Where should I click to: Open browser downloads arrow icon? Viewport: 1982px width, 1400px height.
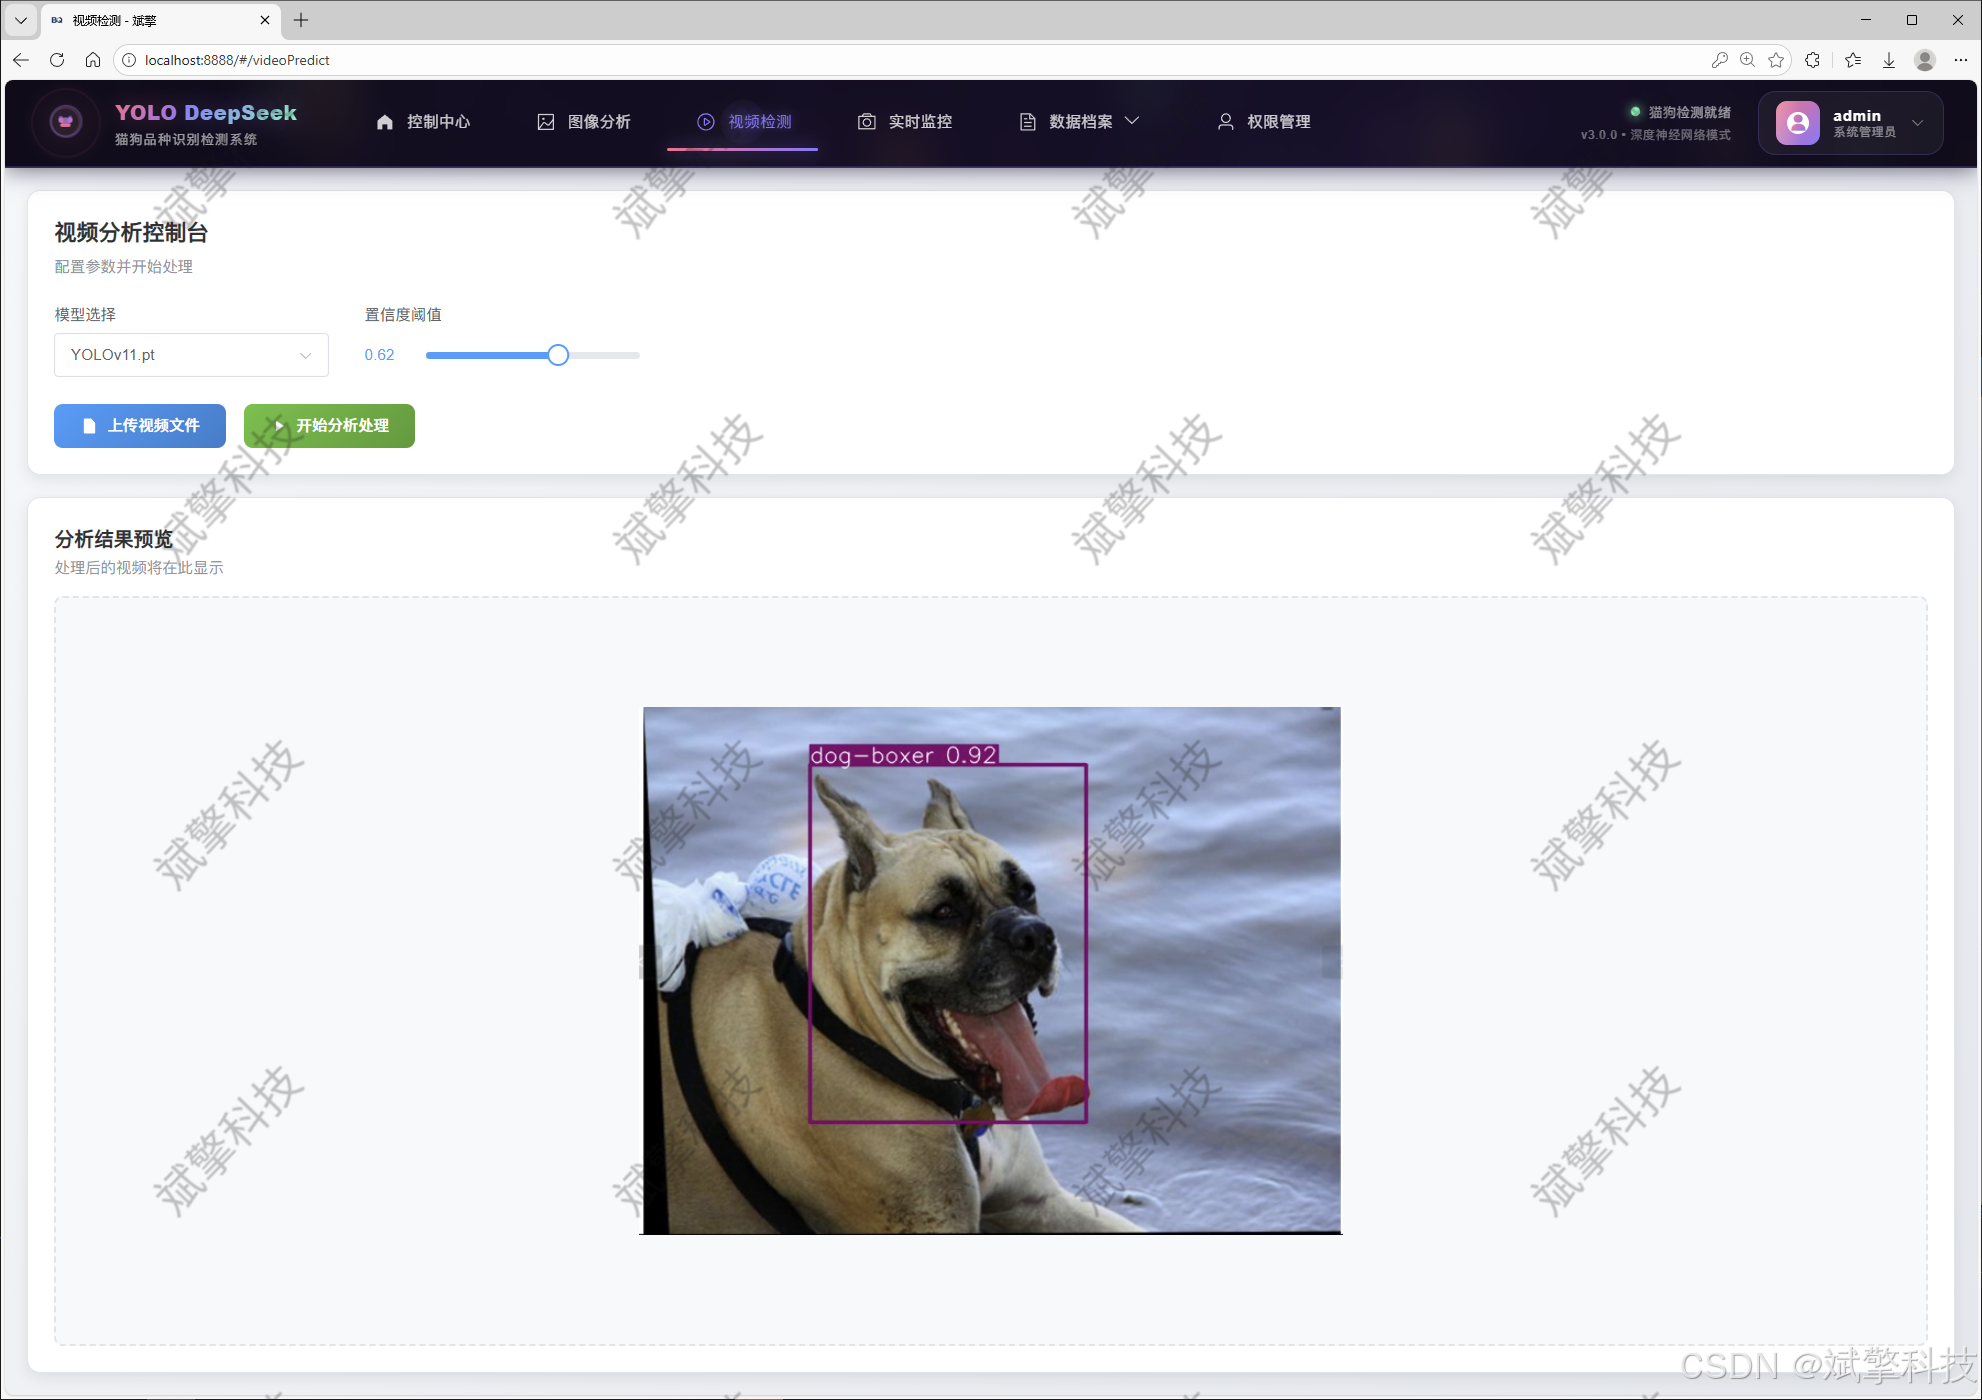[x=1889, y=60]
